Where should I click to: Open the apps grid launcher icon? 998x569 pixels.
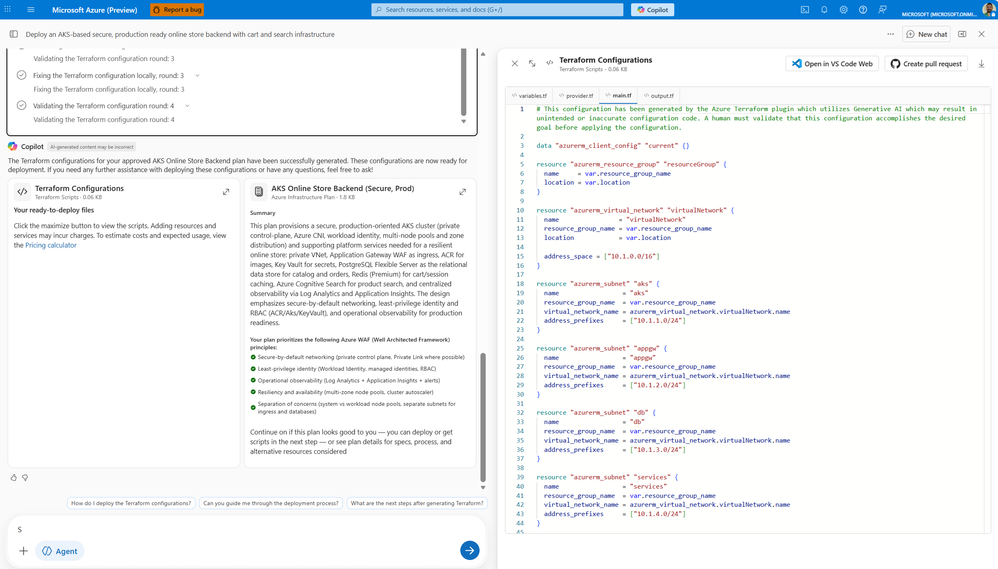(x=8, y=10)
